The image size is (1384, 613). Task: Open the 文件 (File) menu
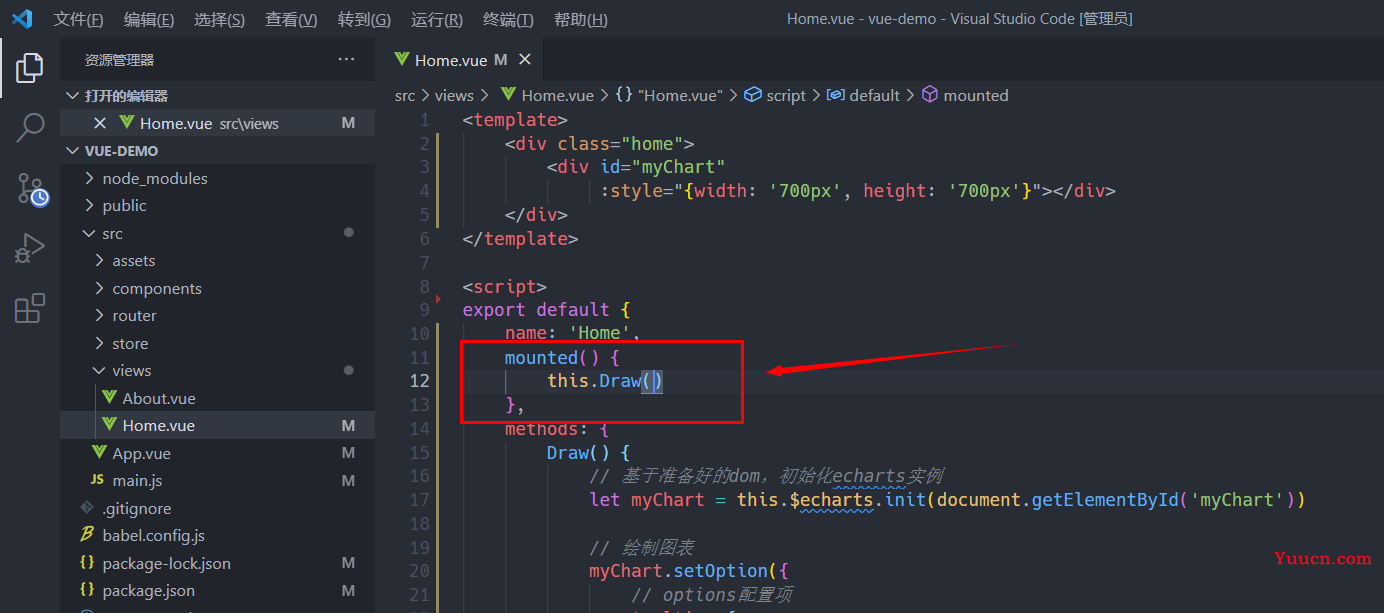tap(78, 20)
